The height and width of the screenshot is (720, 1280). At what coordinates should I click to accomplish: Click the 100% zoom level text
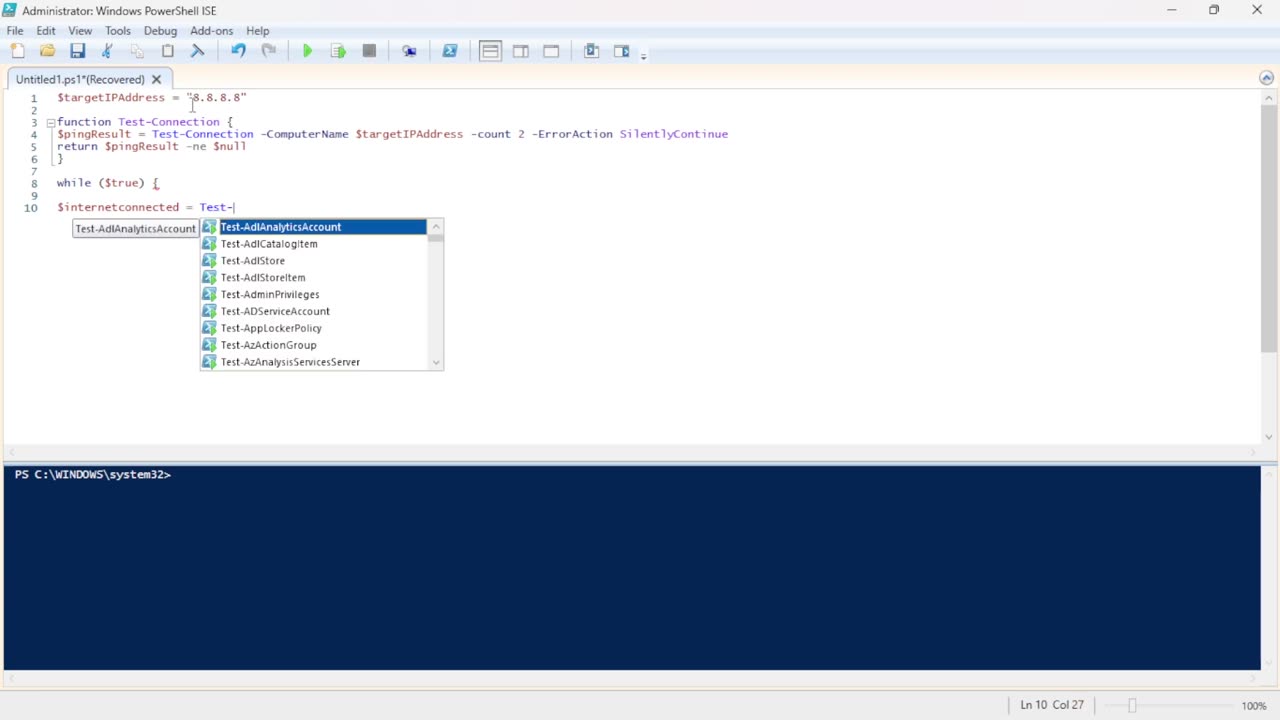coord(1254,705)
